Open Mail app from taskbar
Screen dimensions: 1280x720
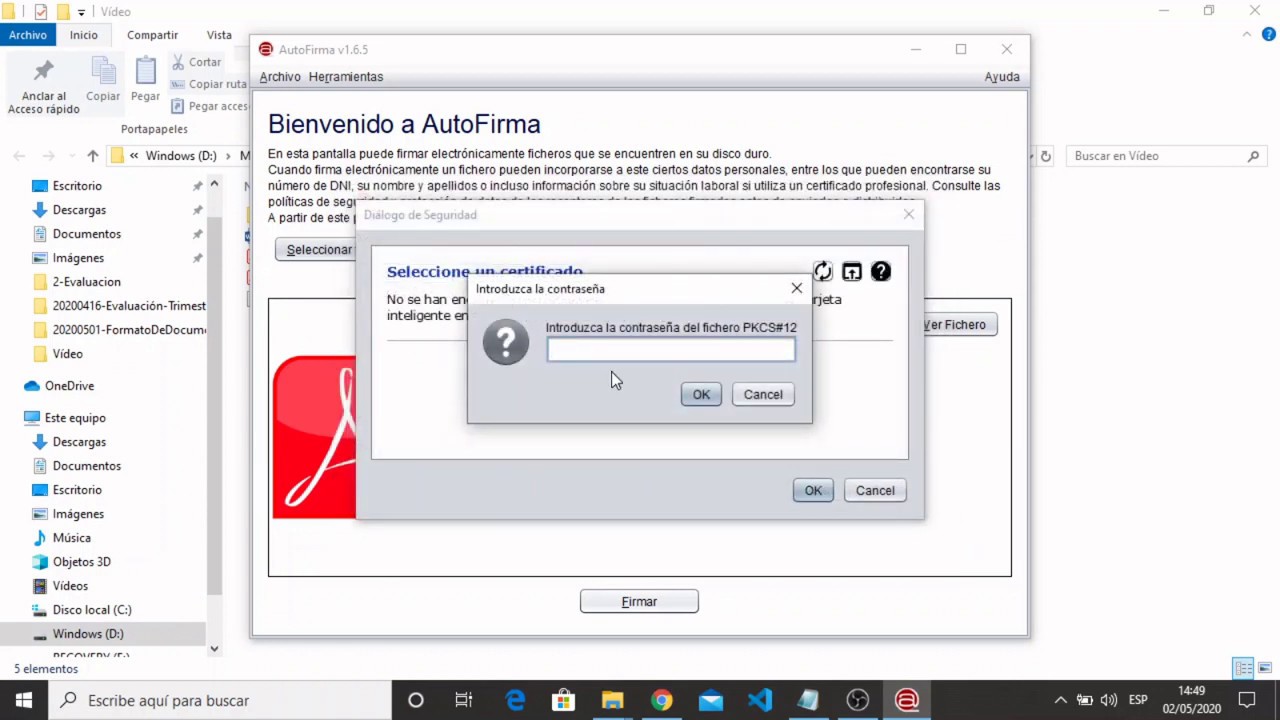pos(711,700)
